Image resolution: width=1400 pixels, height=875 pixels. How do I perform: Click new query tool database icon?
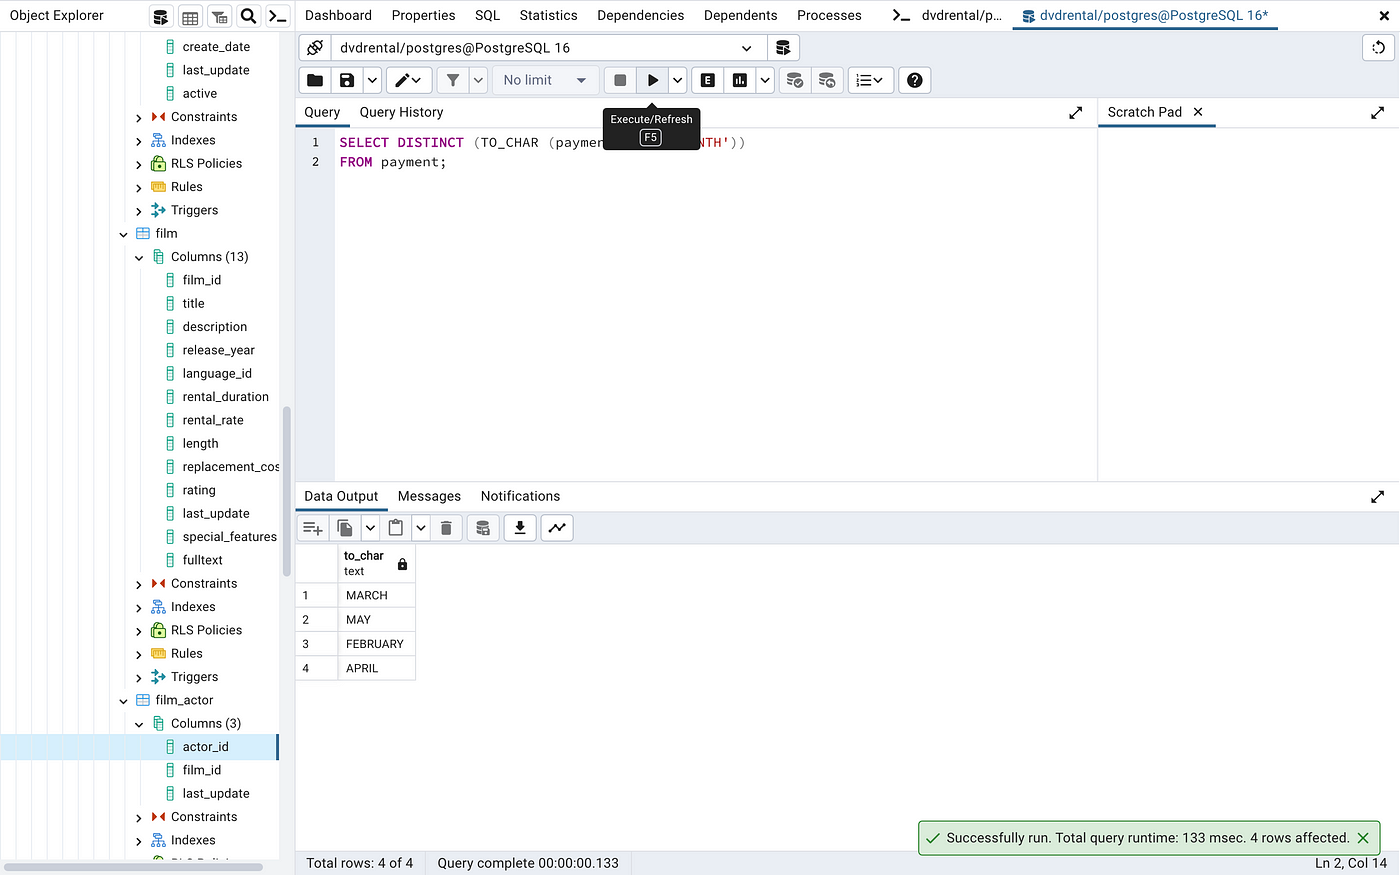tap(783, 48)
